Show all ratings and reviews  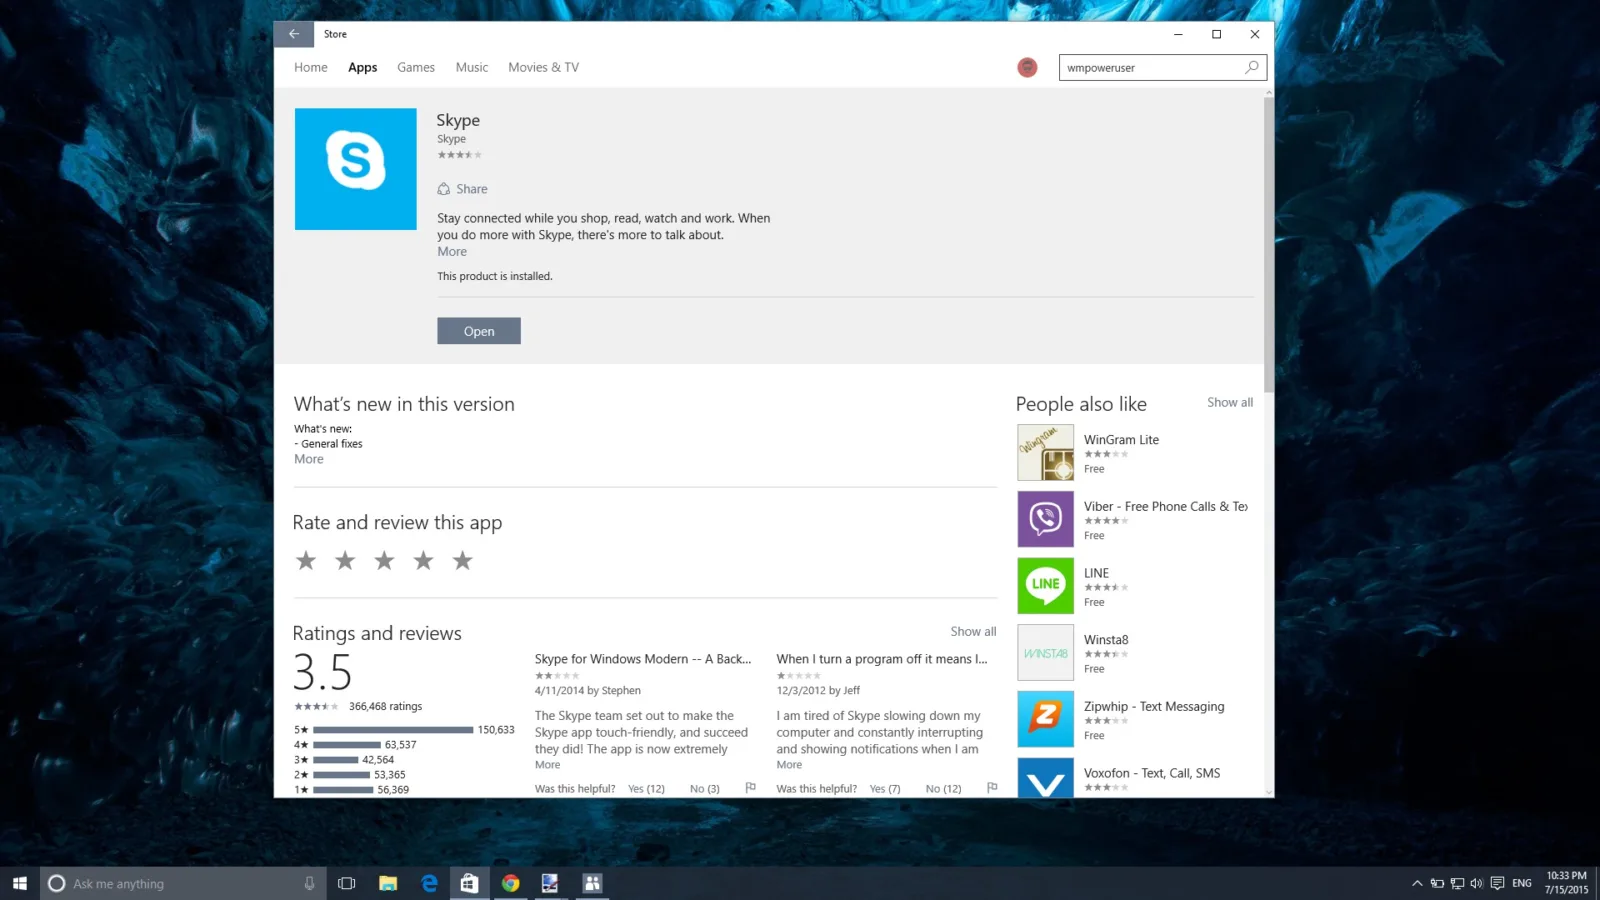[973, 632]
